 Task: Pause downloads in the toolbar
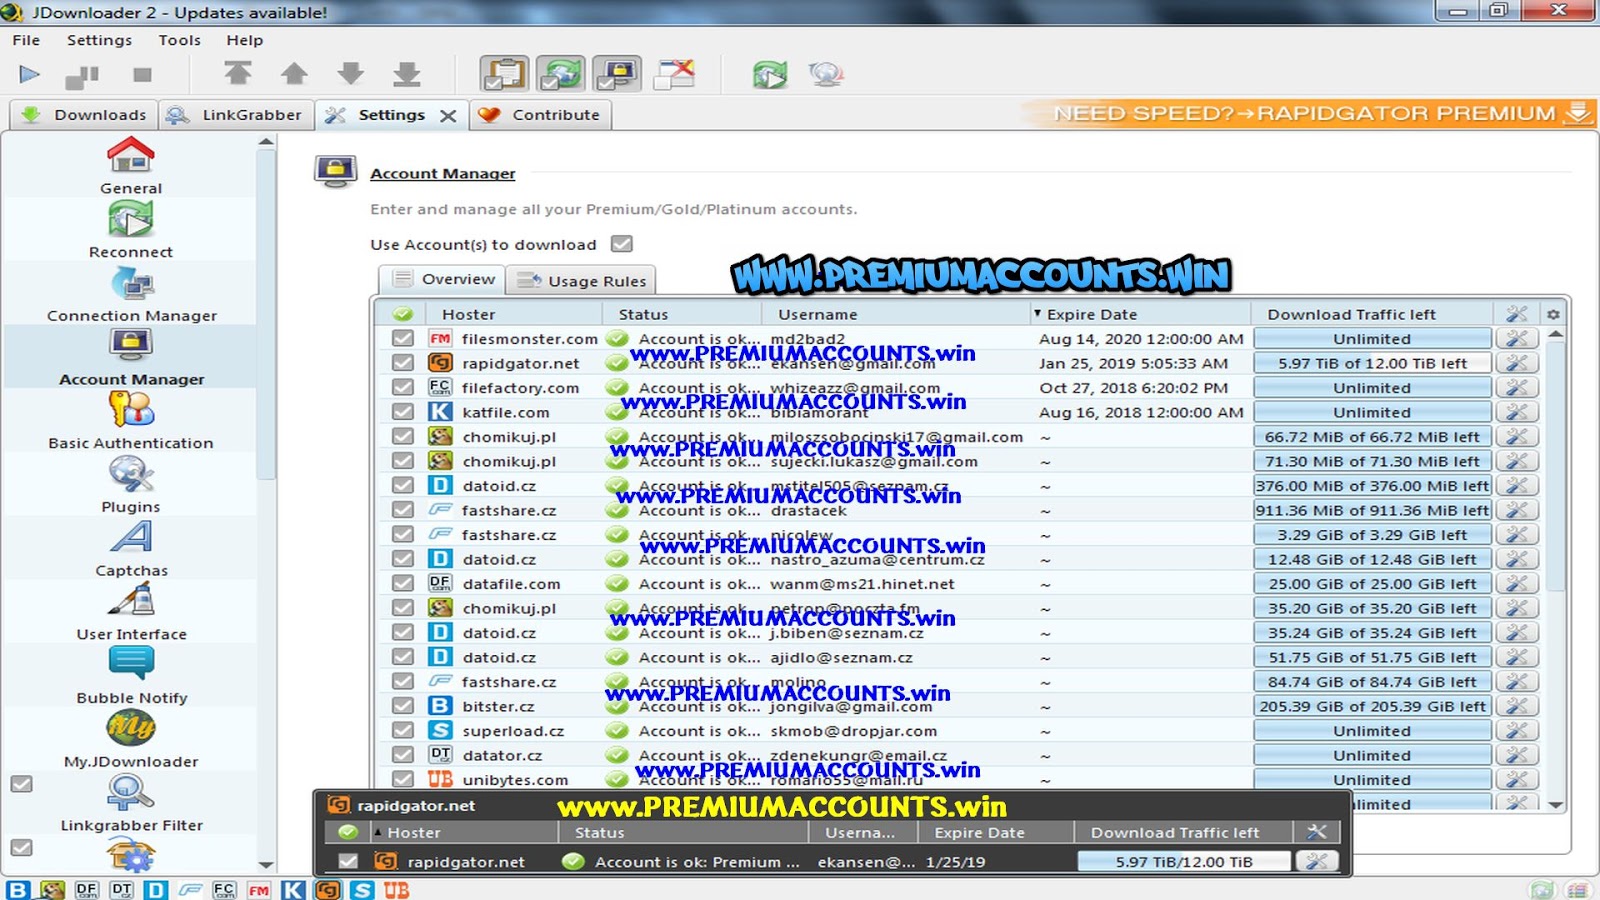[x=82, y=75]
